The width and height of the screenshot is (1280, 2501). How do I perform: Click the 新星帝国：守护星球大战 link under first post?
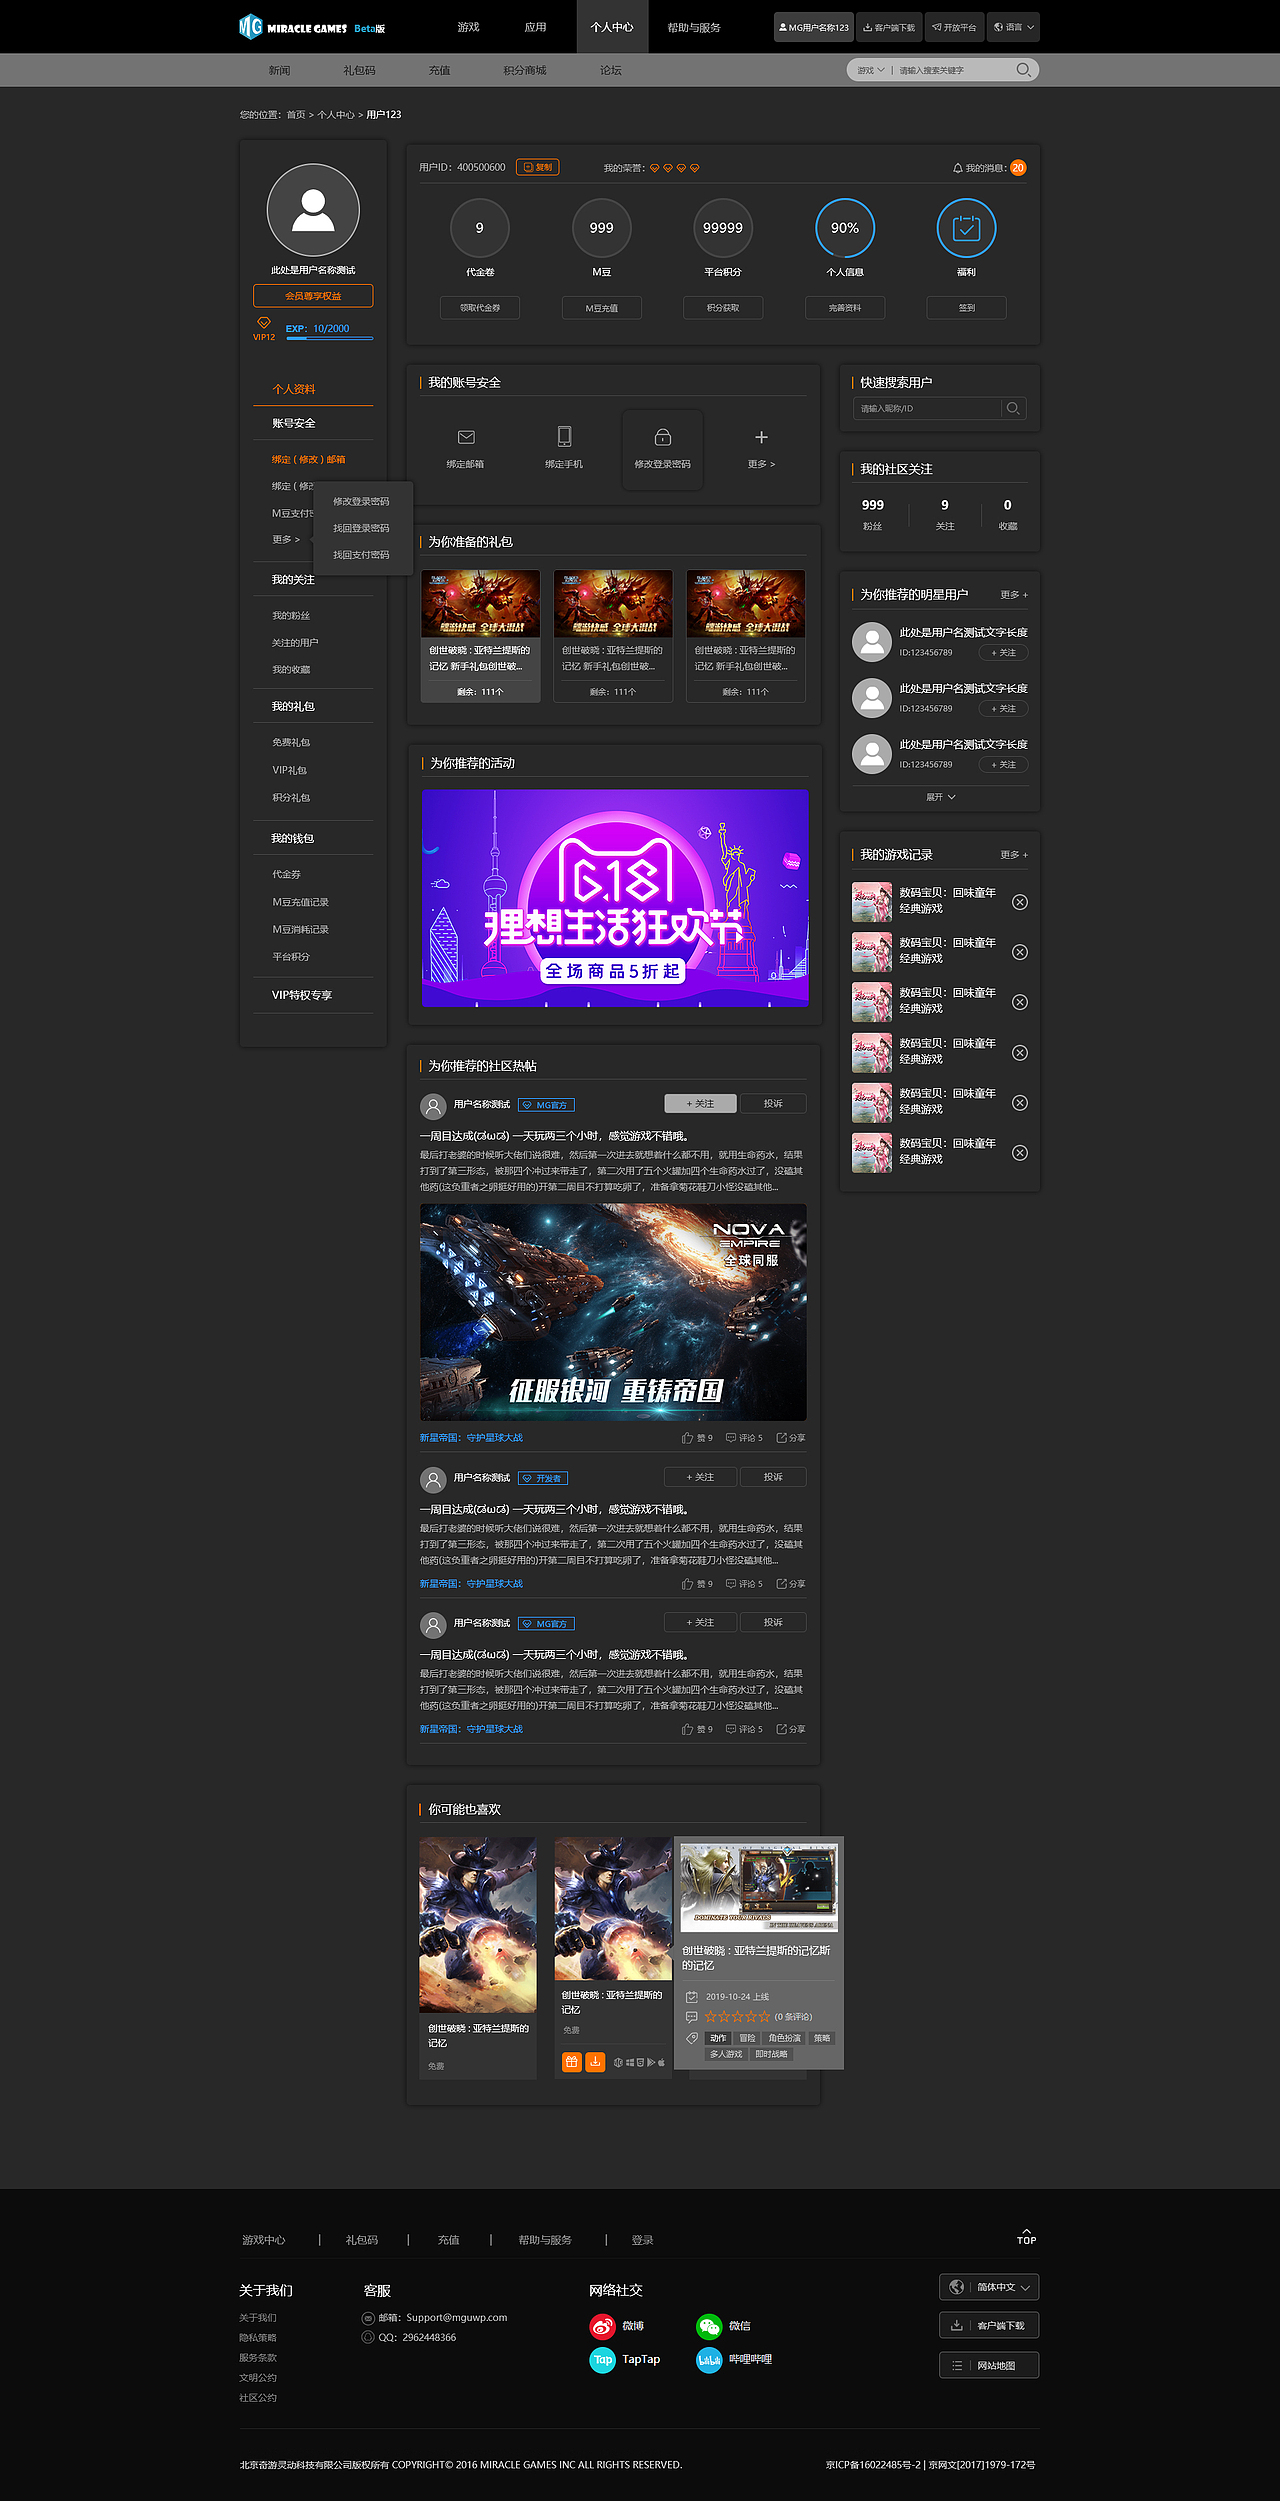471,1438
